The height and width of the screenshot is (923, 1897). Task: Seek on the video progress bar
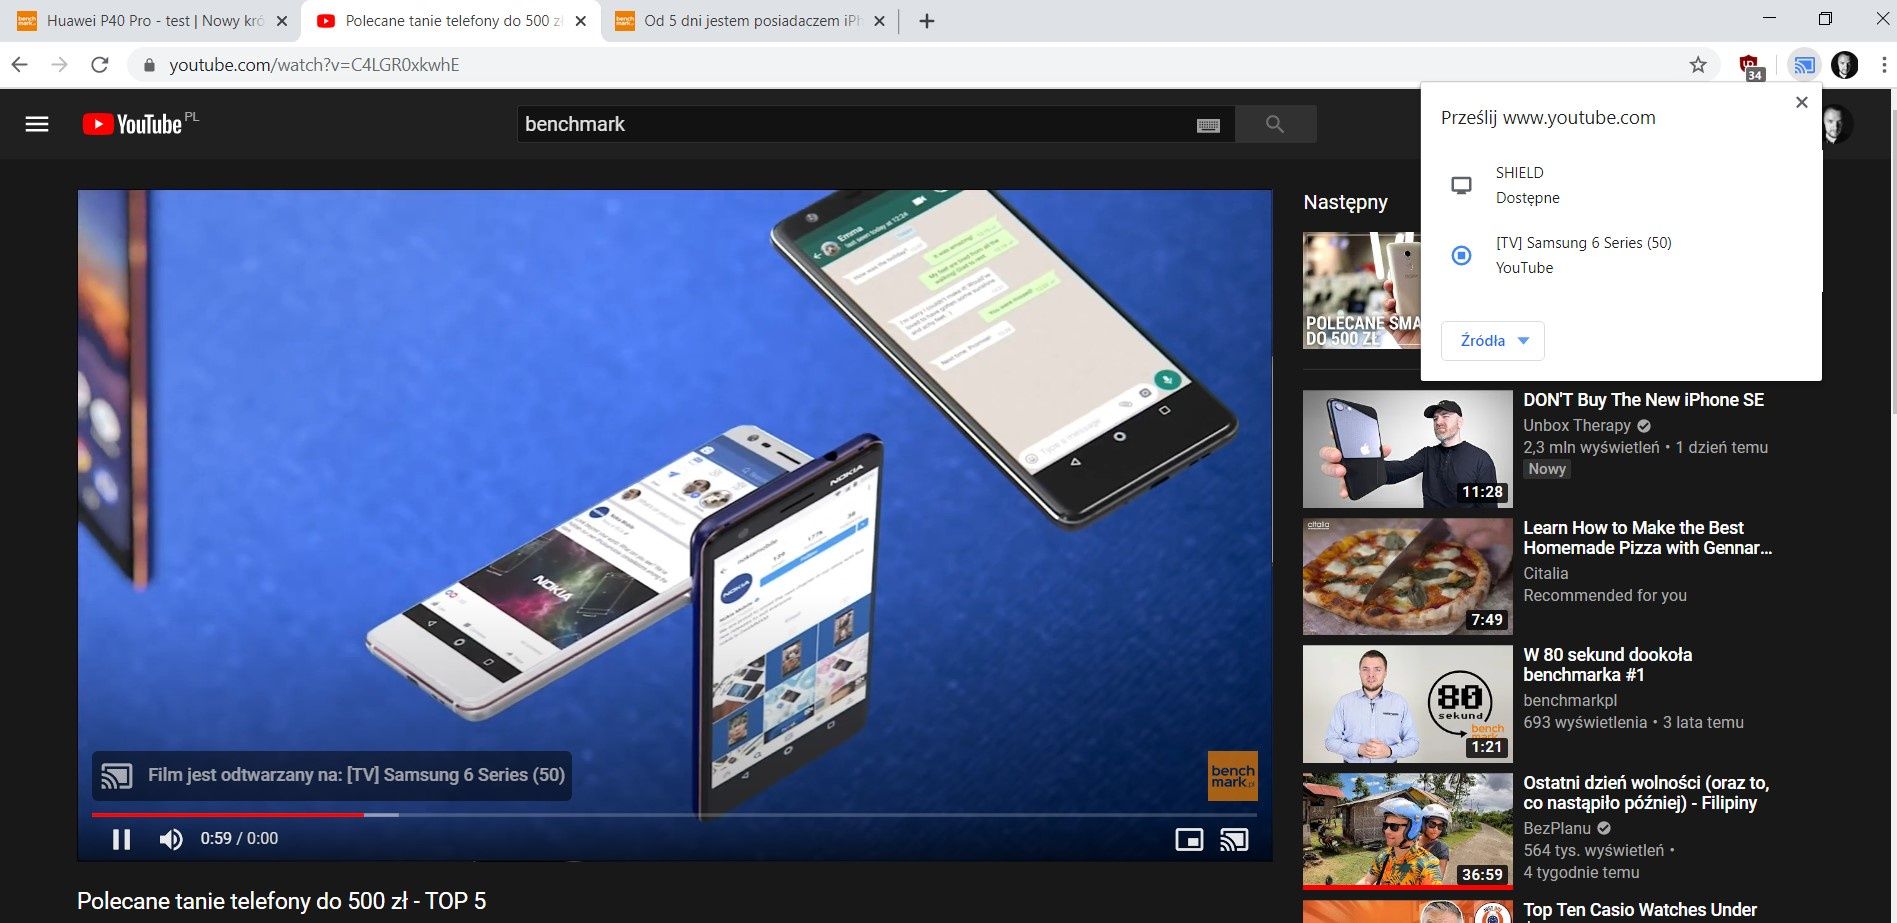click(674, 815)
